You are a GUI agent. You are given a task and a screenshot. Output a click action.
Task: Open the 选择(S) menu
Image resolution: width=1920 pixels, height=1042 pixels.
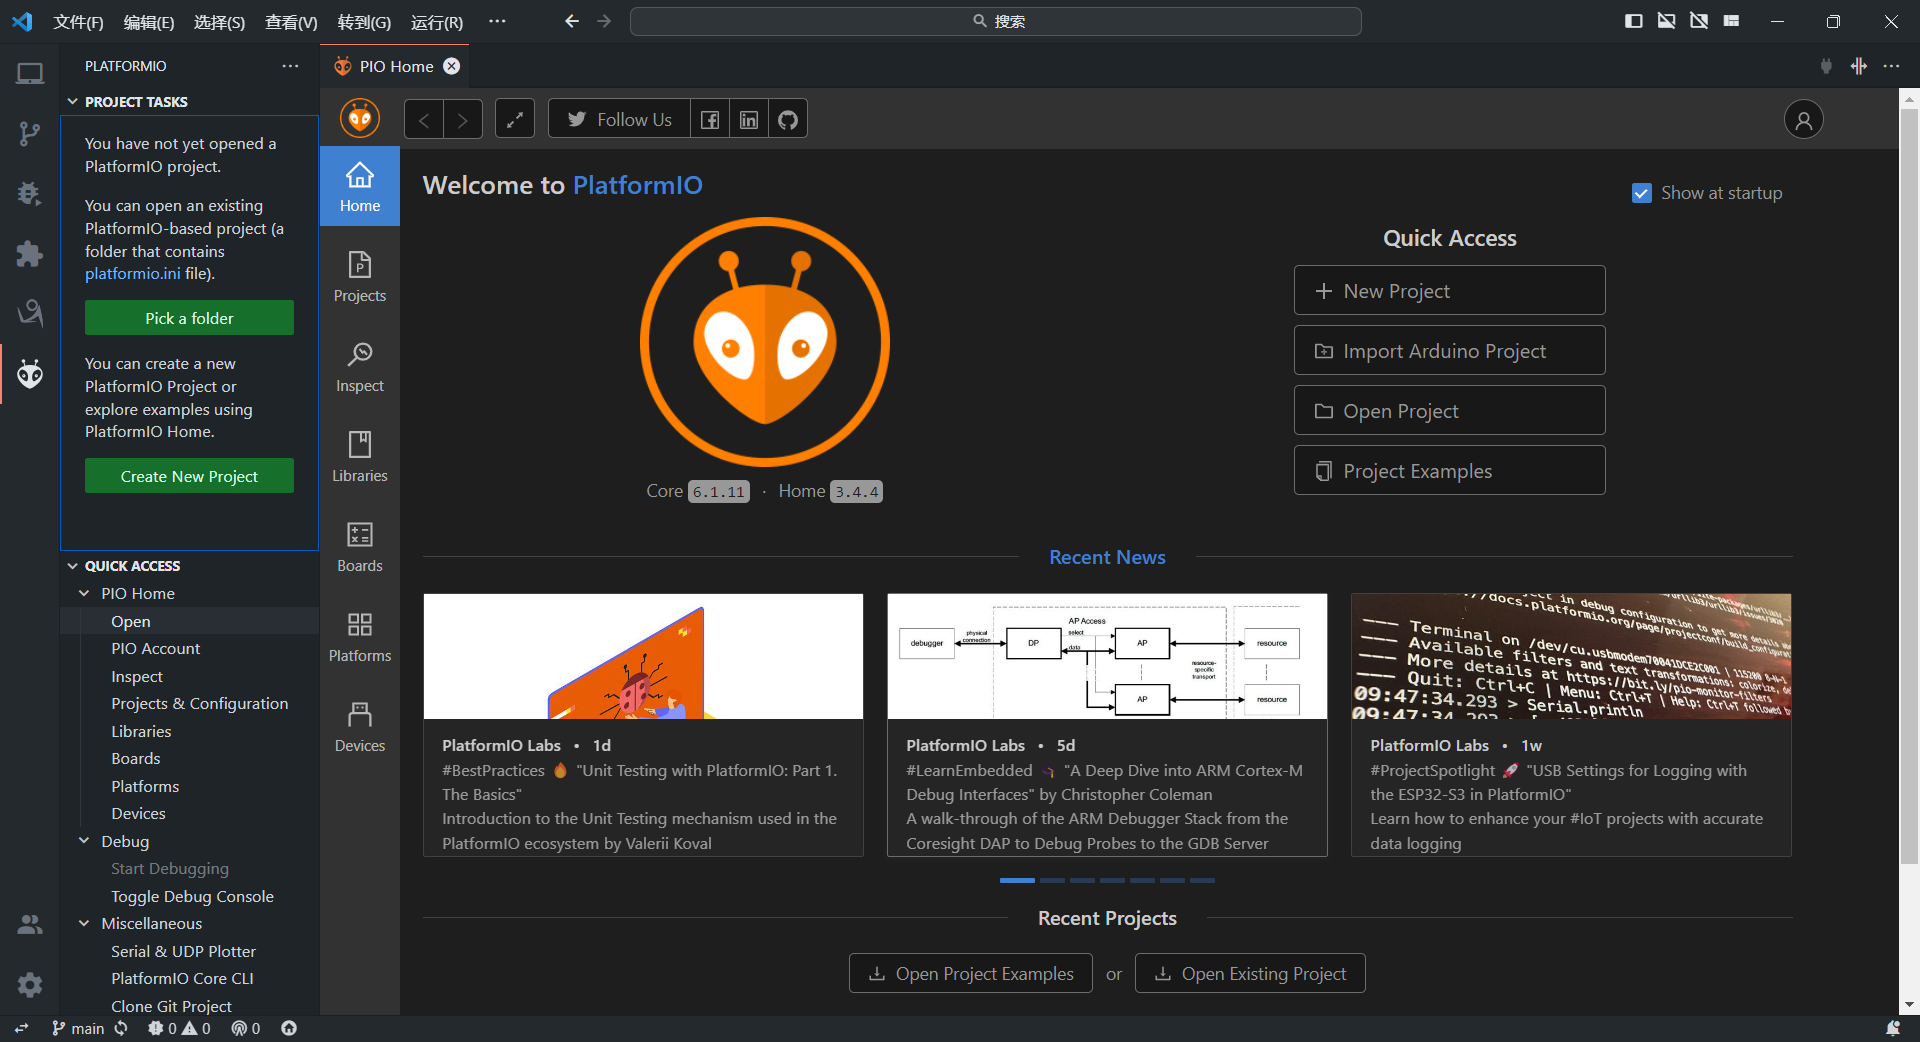pyautogui.click(x=219, y=22)
